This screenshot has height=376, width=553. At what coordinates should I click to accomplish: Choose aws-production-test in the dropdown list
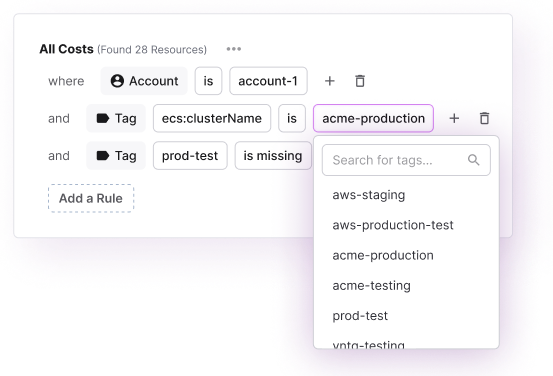(x=393, y=225)
